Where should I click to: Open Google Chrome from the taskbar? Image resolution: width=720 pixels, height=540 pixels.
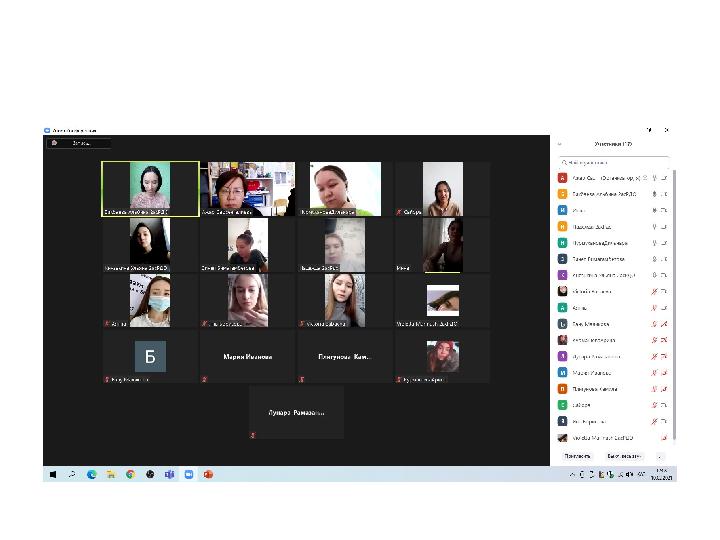click(130, 474)
